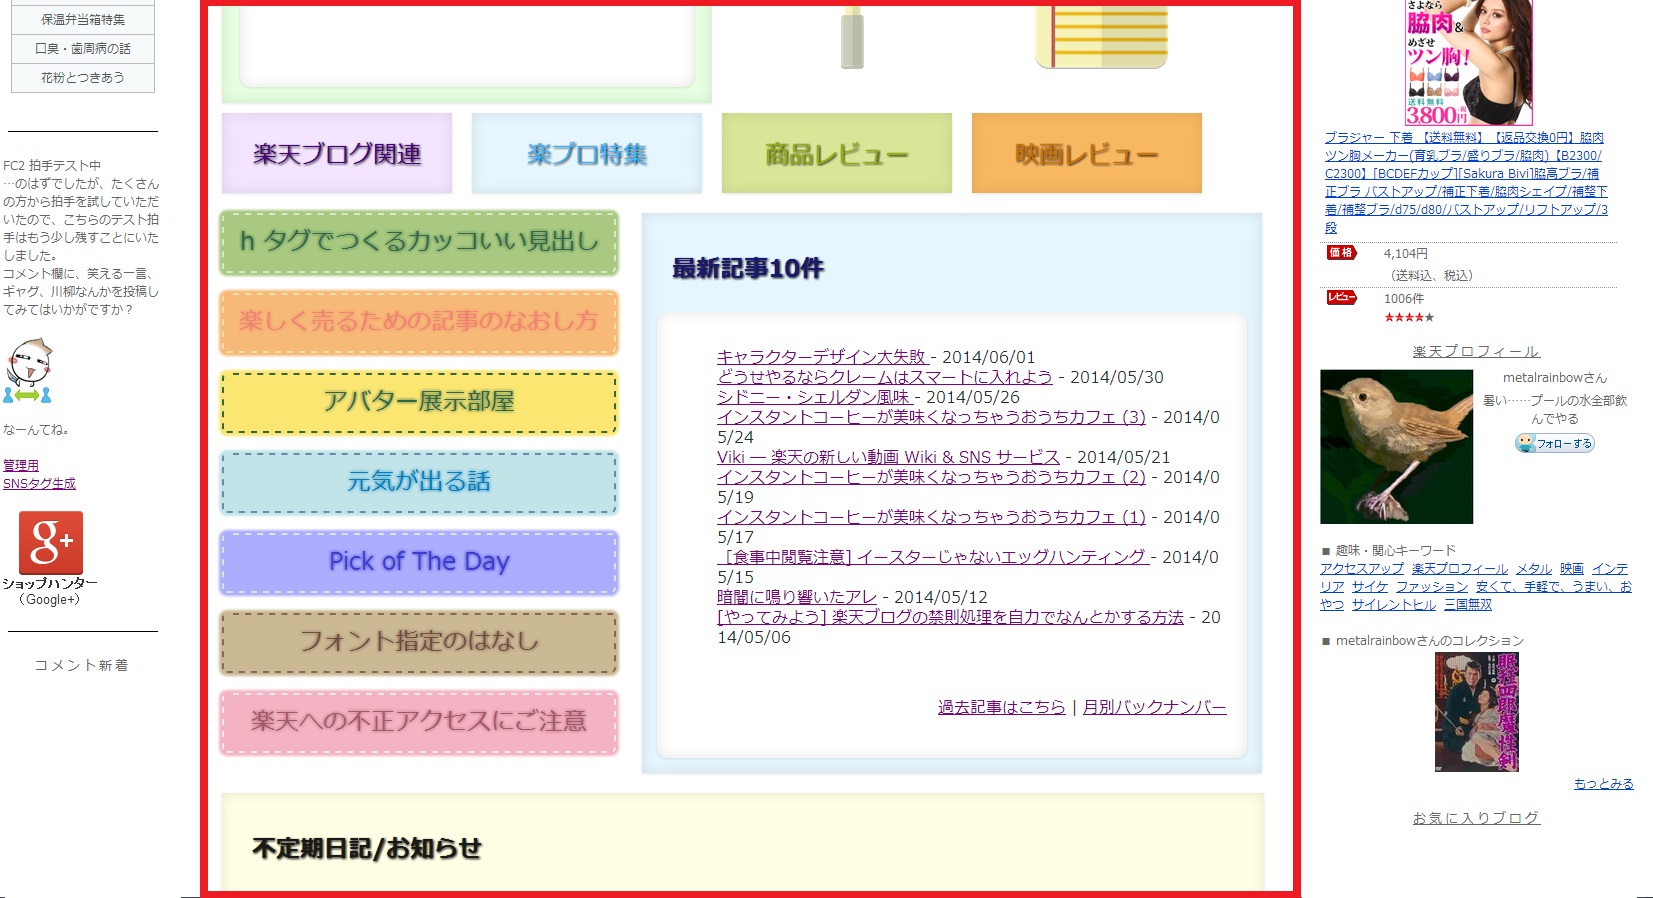Click the フォローする follow button
Screen dimensions: 1653x898
tap(1555, 443)
